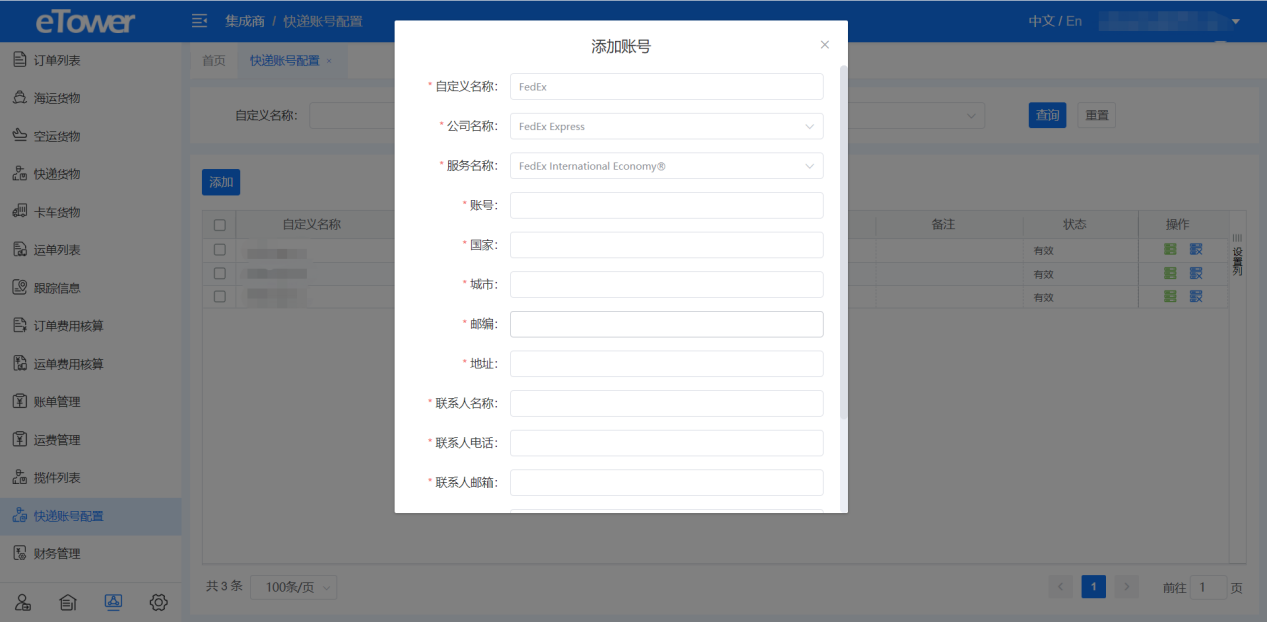This screenshot has width=1267, height=622.
Task: Open the user profile icon in sidebar footer
Action: [23, 602]
